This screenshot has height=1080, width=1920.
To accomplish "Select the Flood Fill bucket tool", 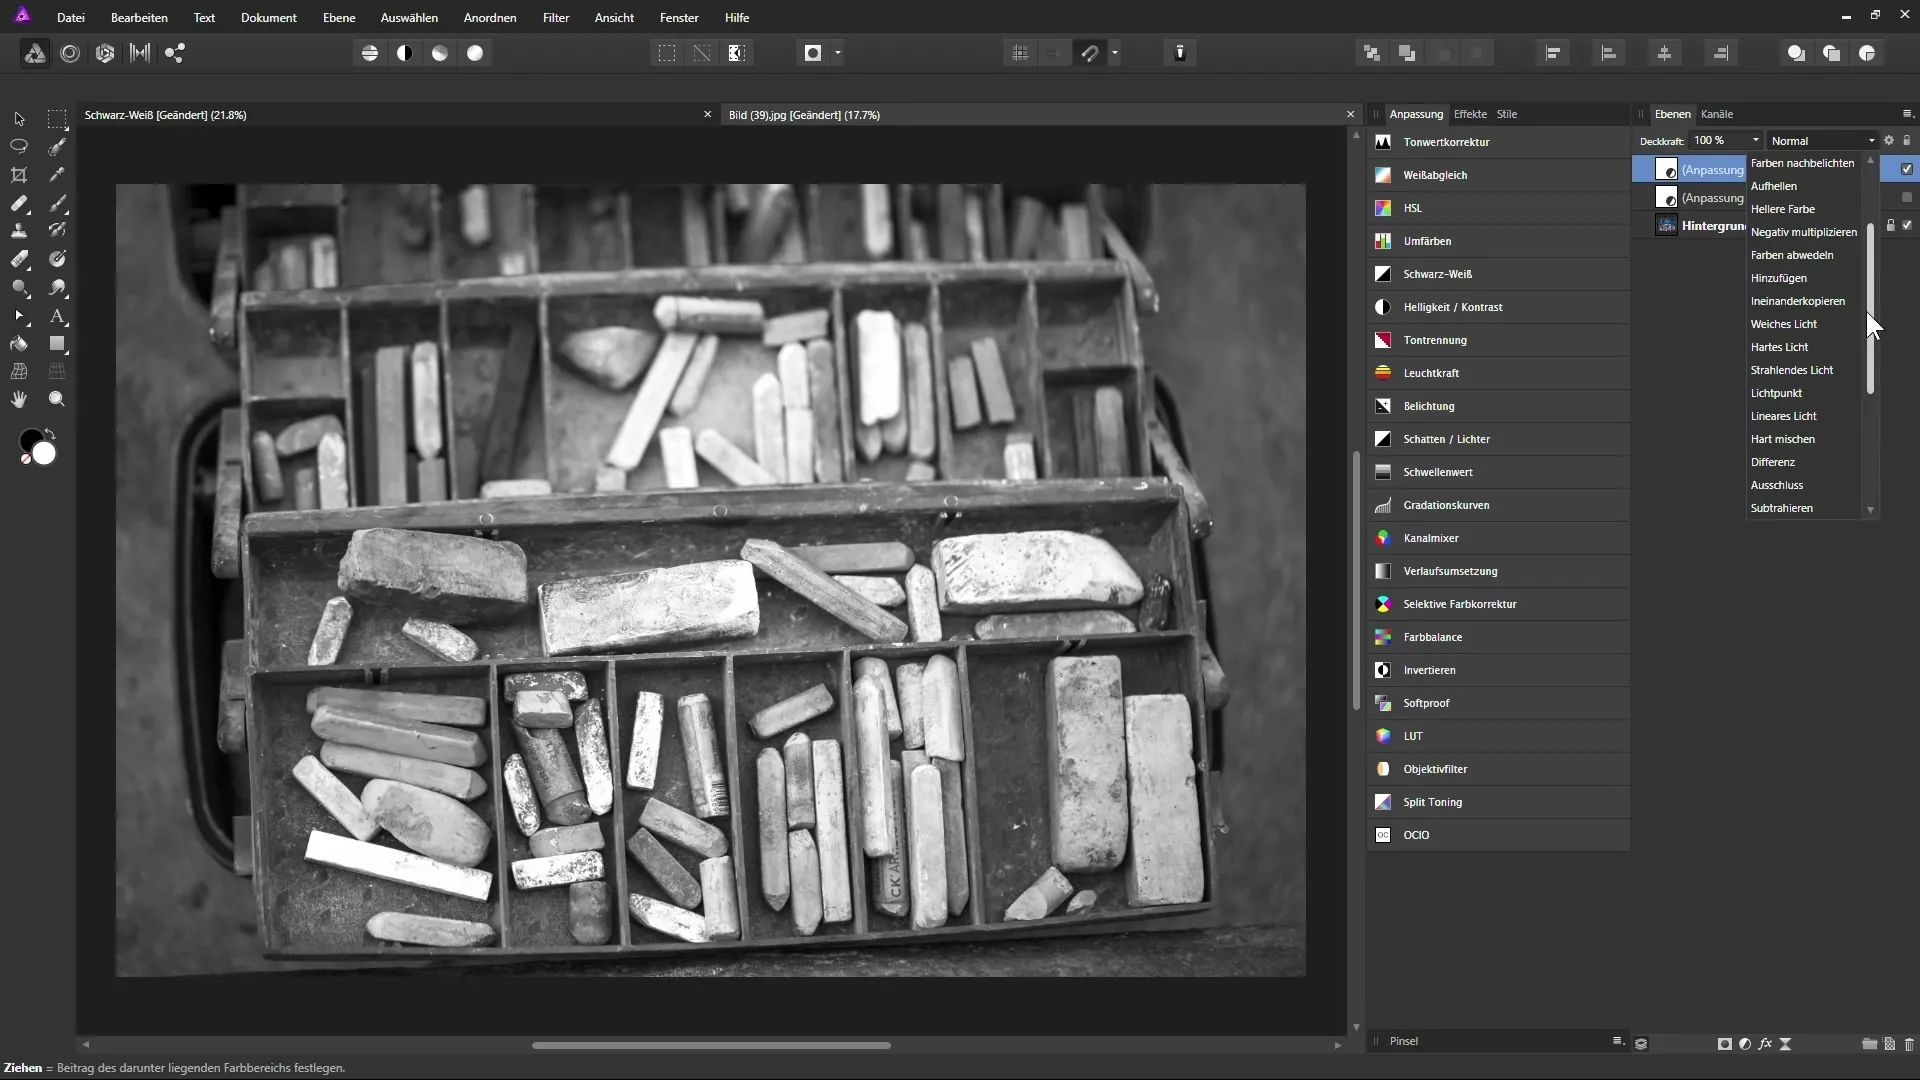I will pos(19,344).
